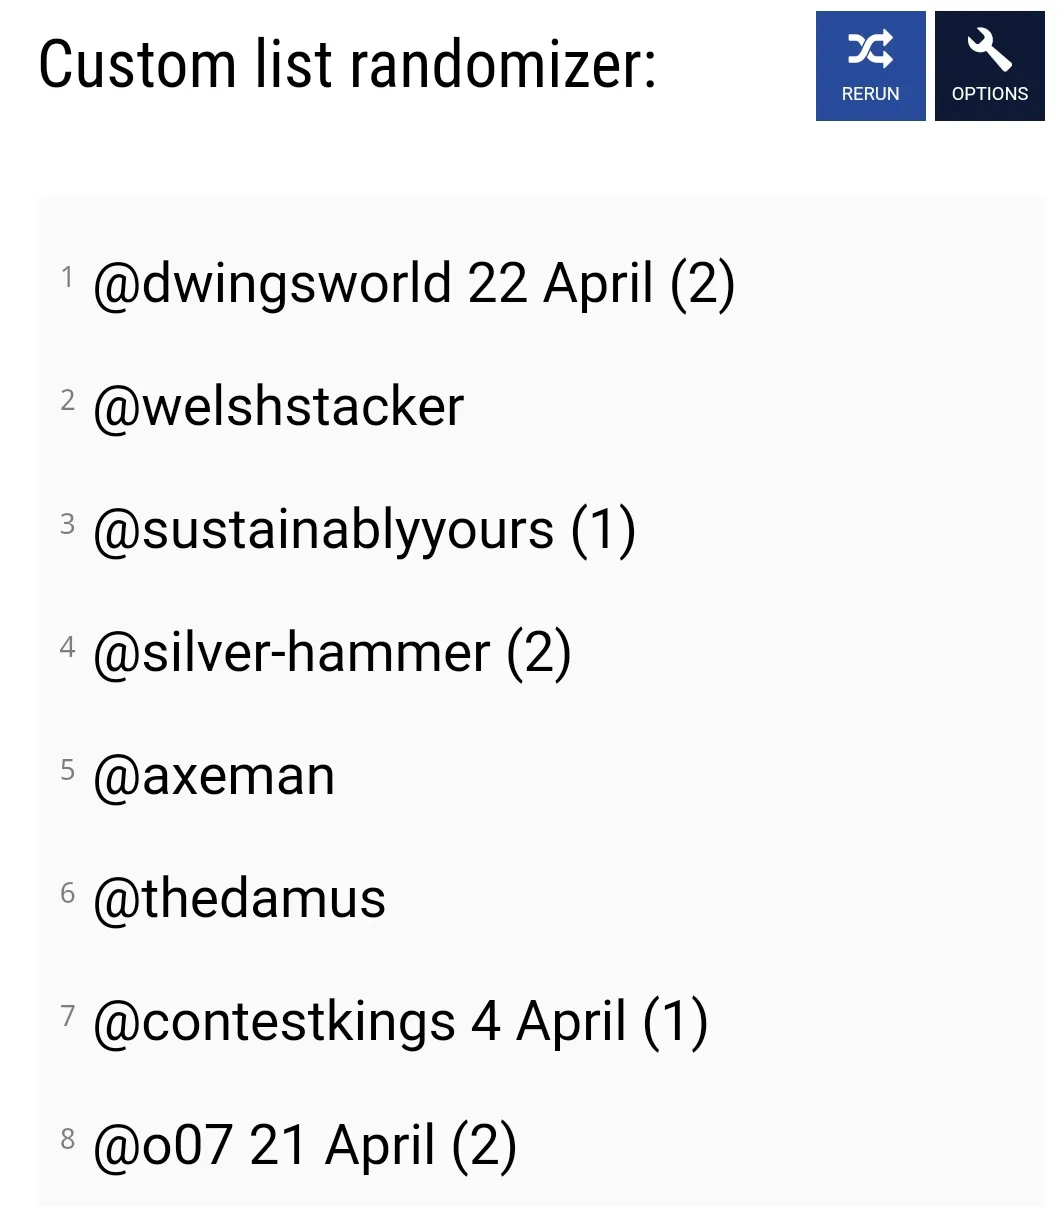Click line number 5 beside @axeman
Image resolution: width=1063 pixels, height=1207 pixels.
tap(67, 769)
